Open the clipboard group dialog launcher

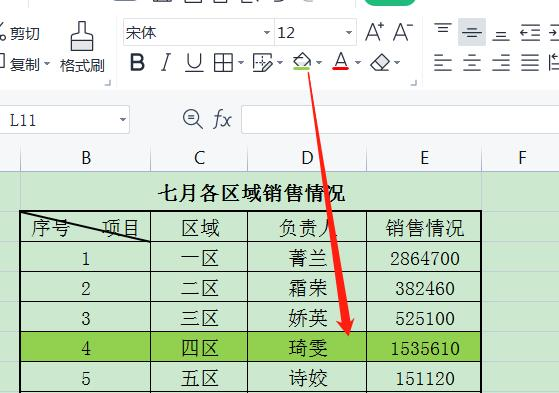pos(108,83)
